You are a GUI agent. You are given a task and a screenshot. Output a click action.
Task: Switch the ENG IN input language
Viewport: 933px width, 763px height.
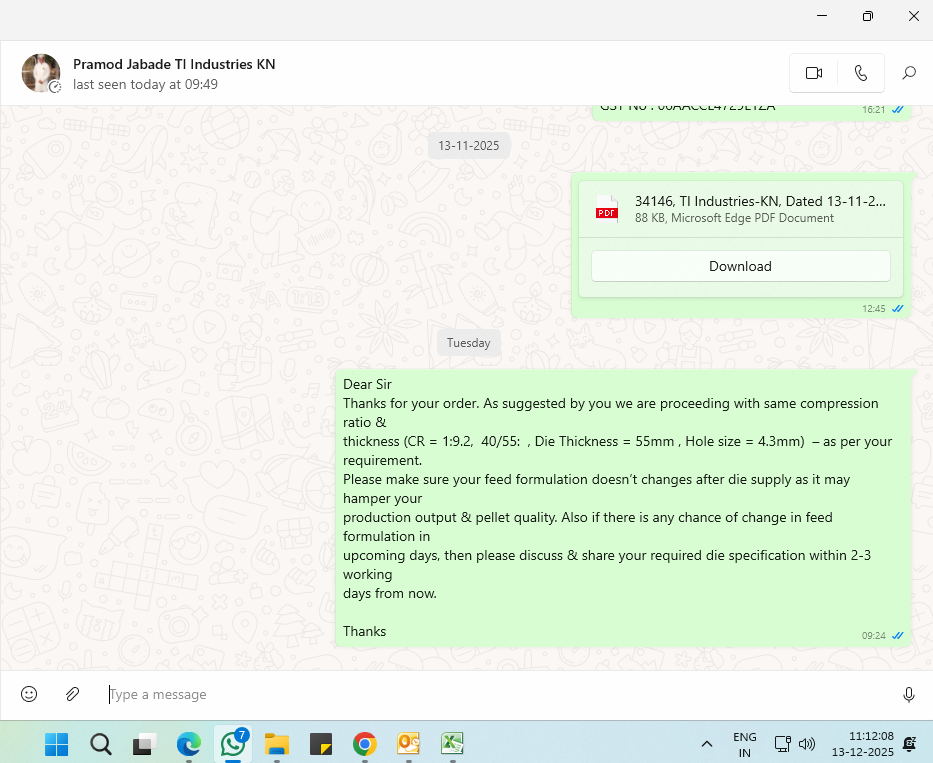pyautogui.click(x=744, y=744)
